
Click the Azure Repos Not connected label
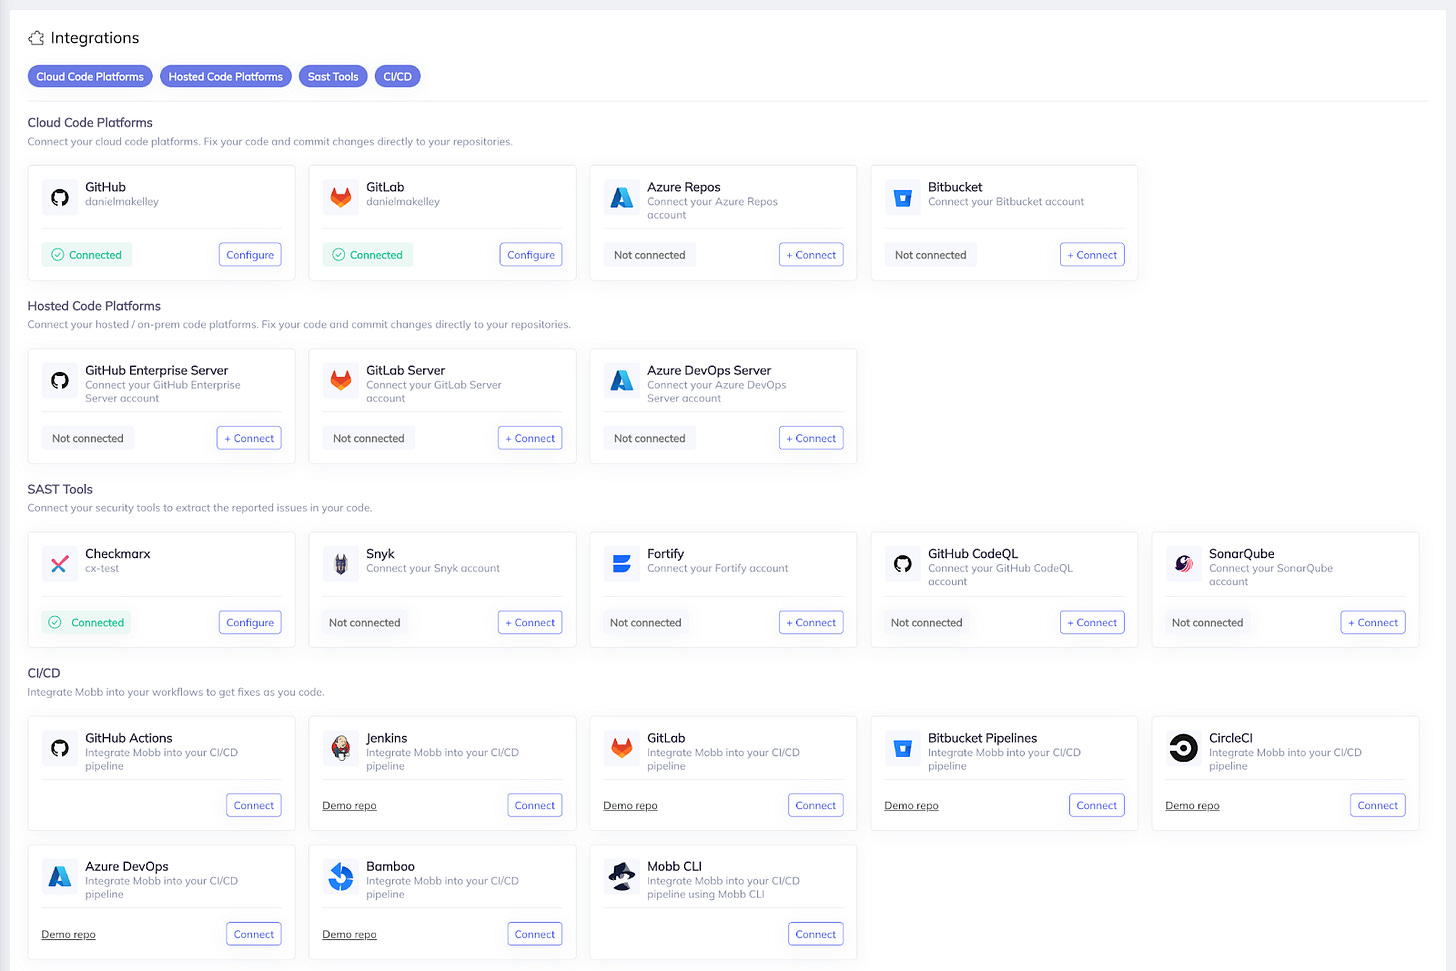click(650, 255)
